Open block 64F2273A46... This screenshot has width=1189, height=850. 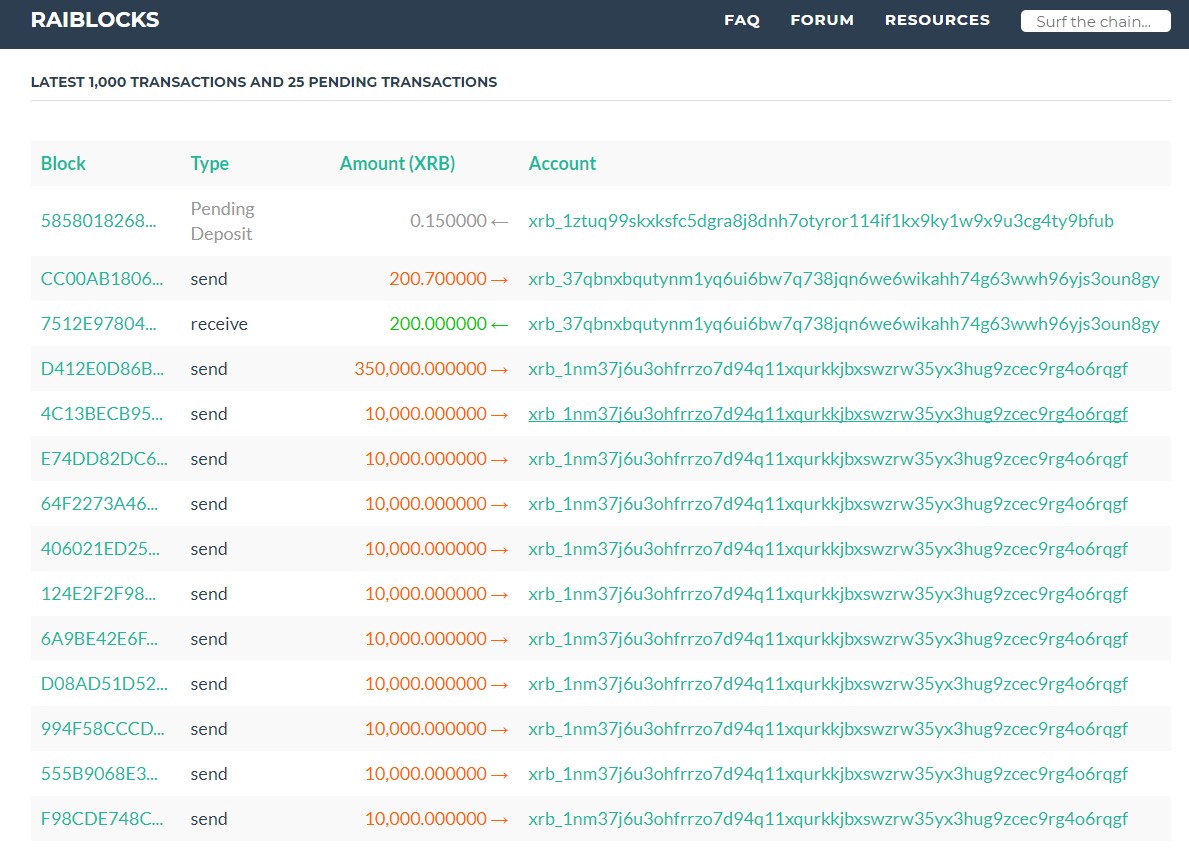[x=99, y=503]
